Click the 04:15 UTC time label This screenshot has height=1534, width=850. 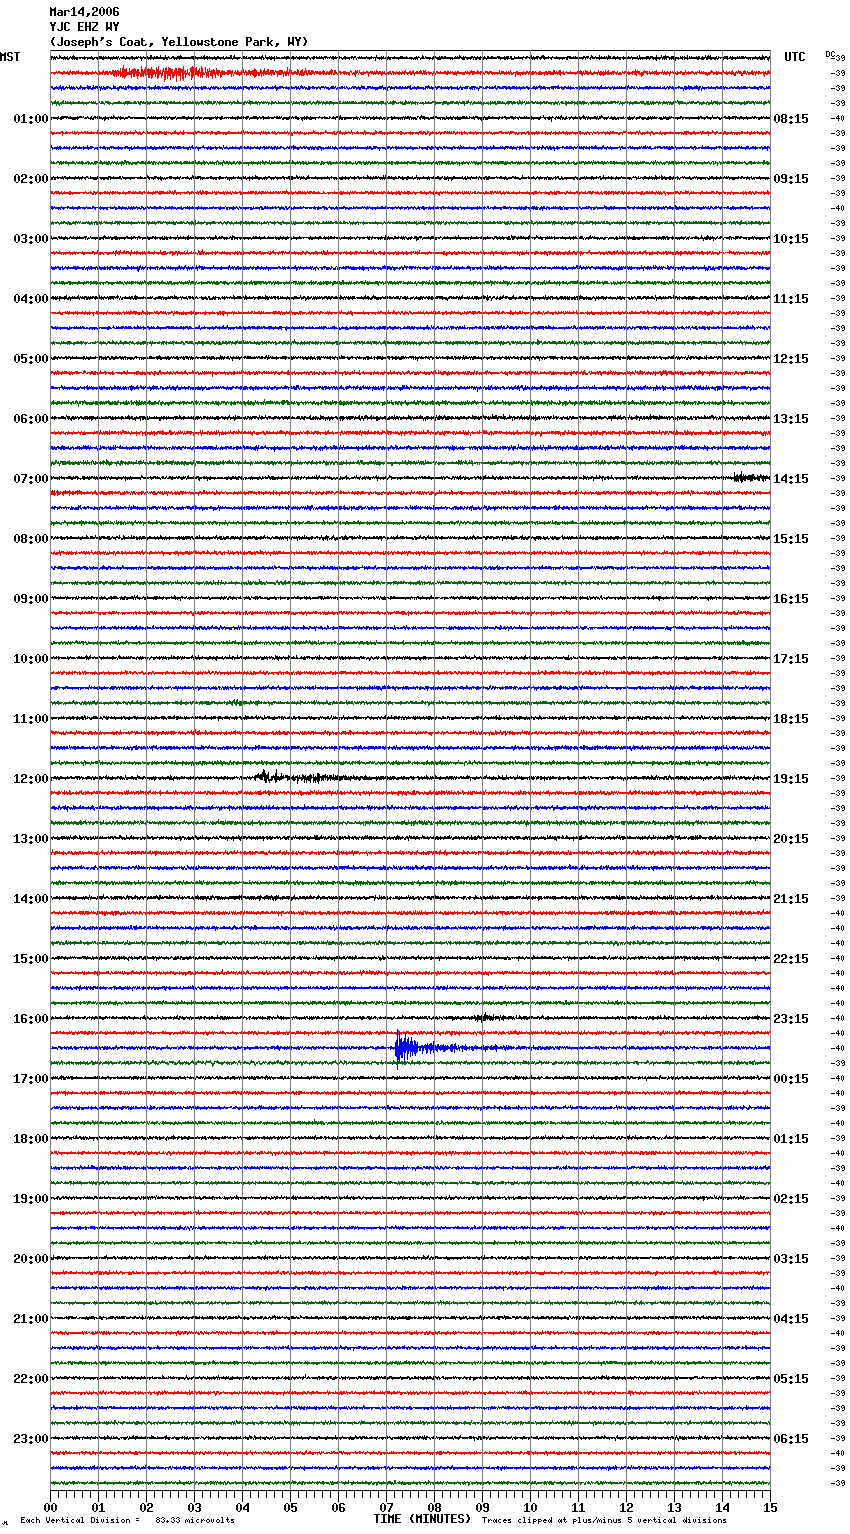[x=791, y=1319]
